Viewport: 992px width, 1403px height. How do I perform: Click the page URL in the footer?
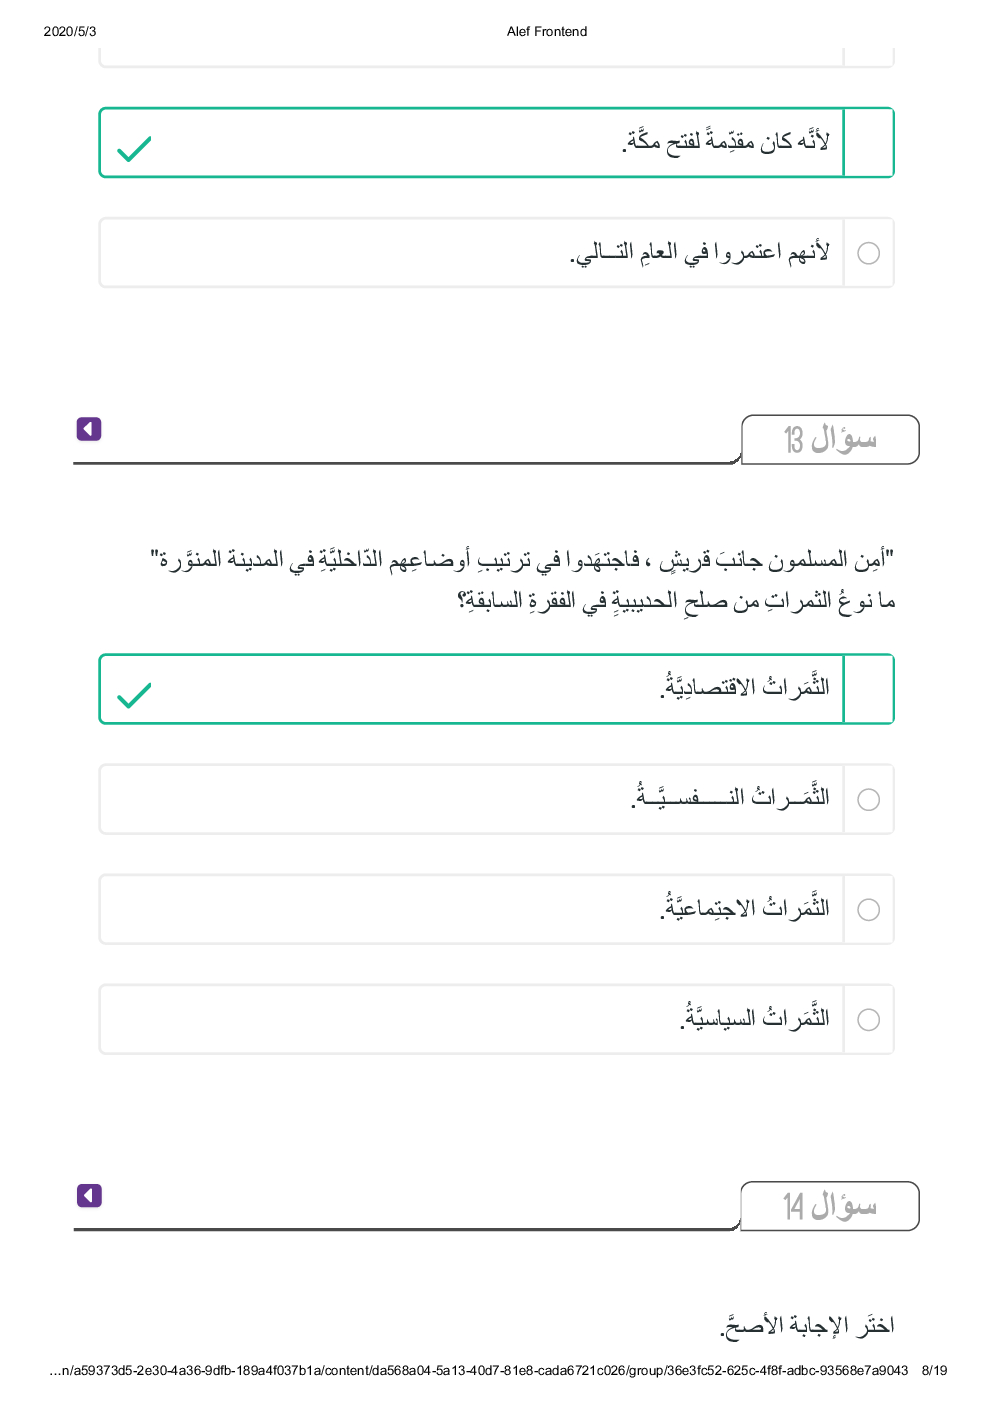pyautogui.click(x=479, y=1370)
